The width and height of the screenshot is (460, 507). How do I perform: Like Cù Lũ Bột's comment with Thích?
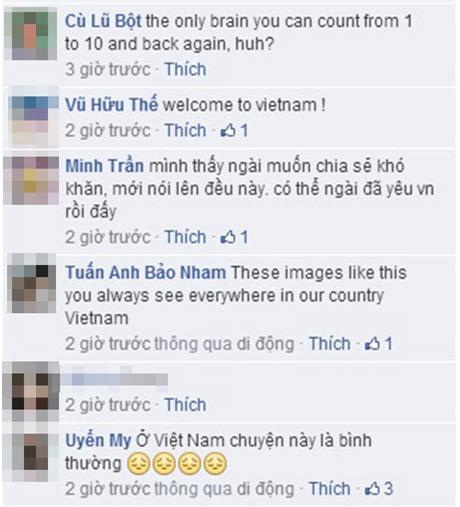[x=186, y=69]
